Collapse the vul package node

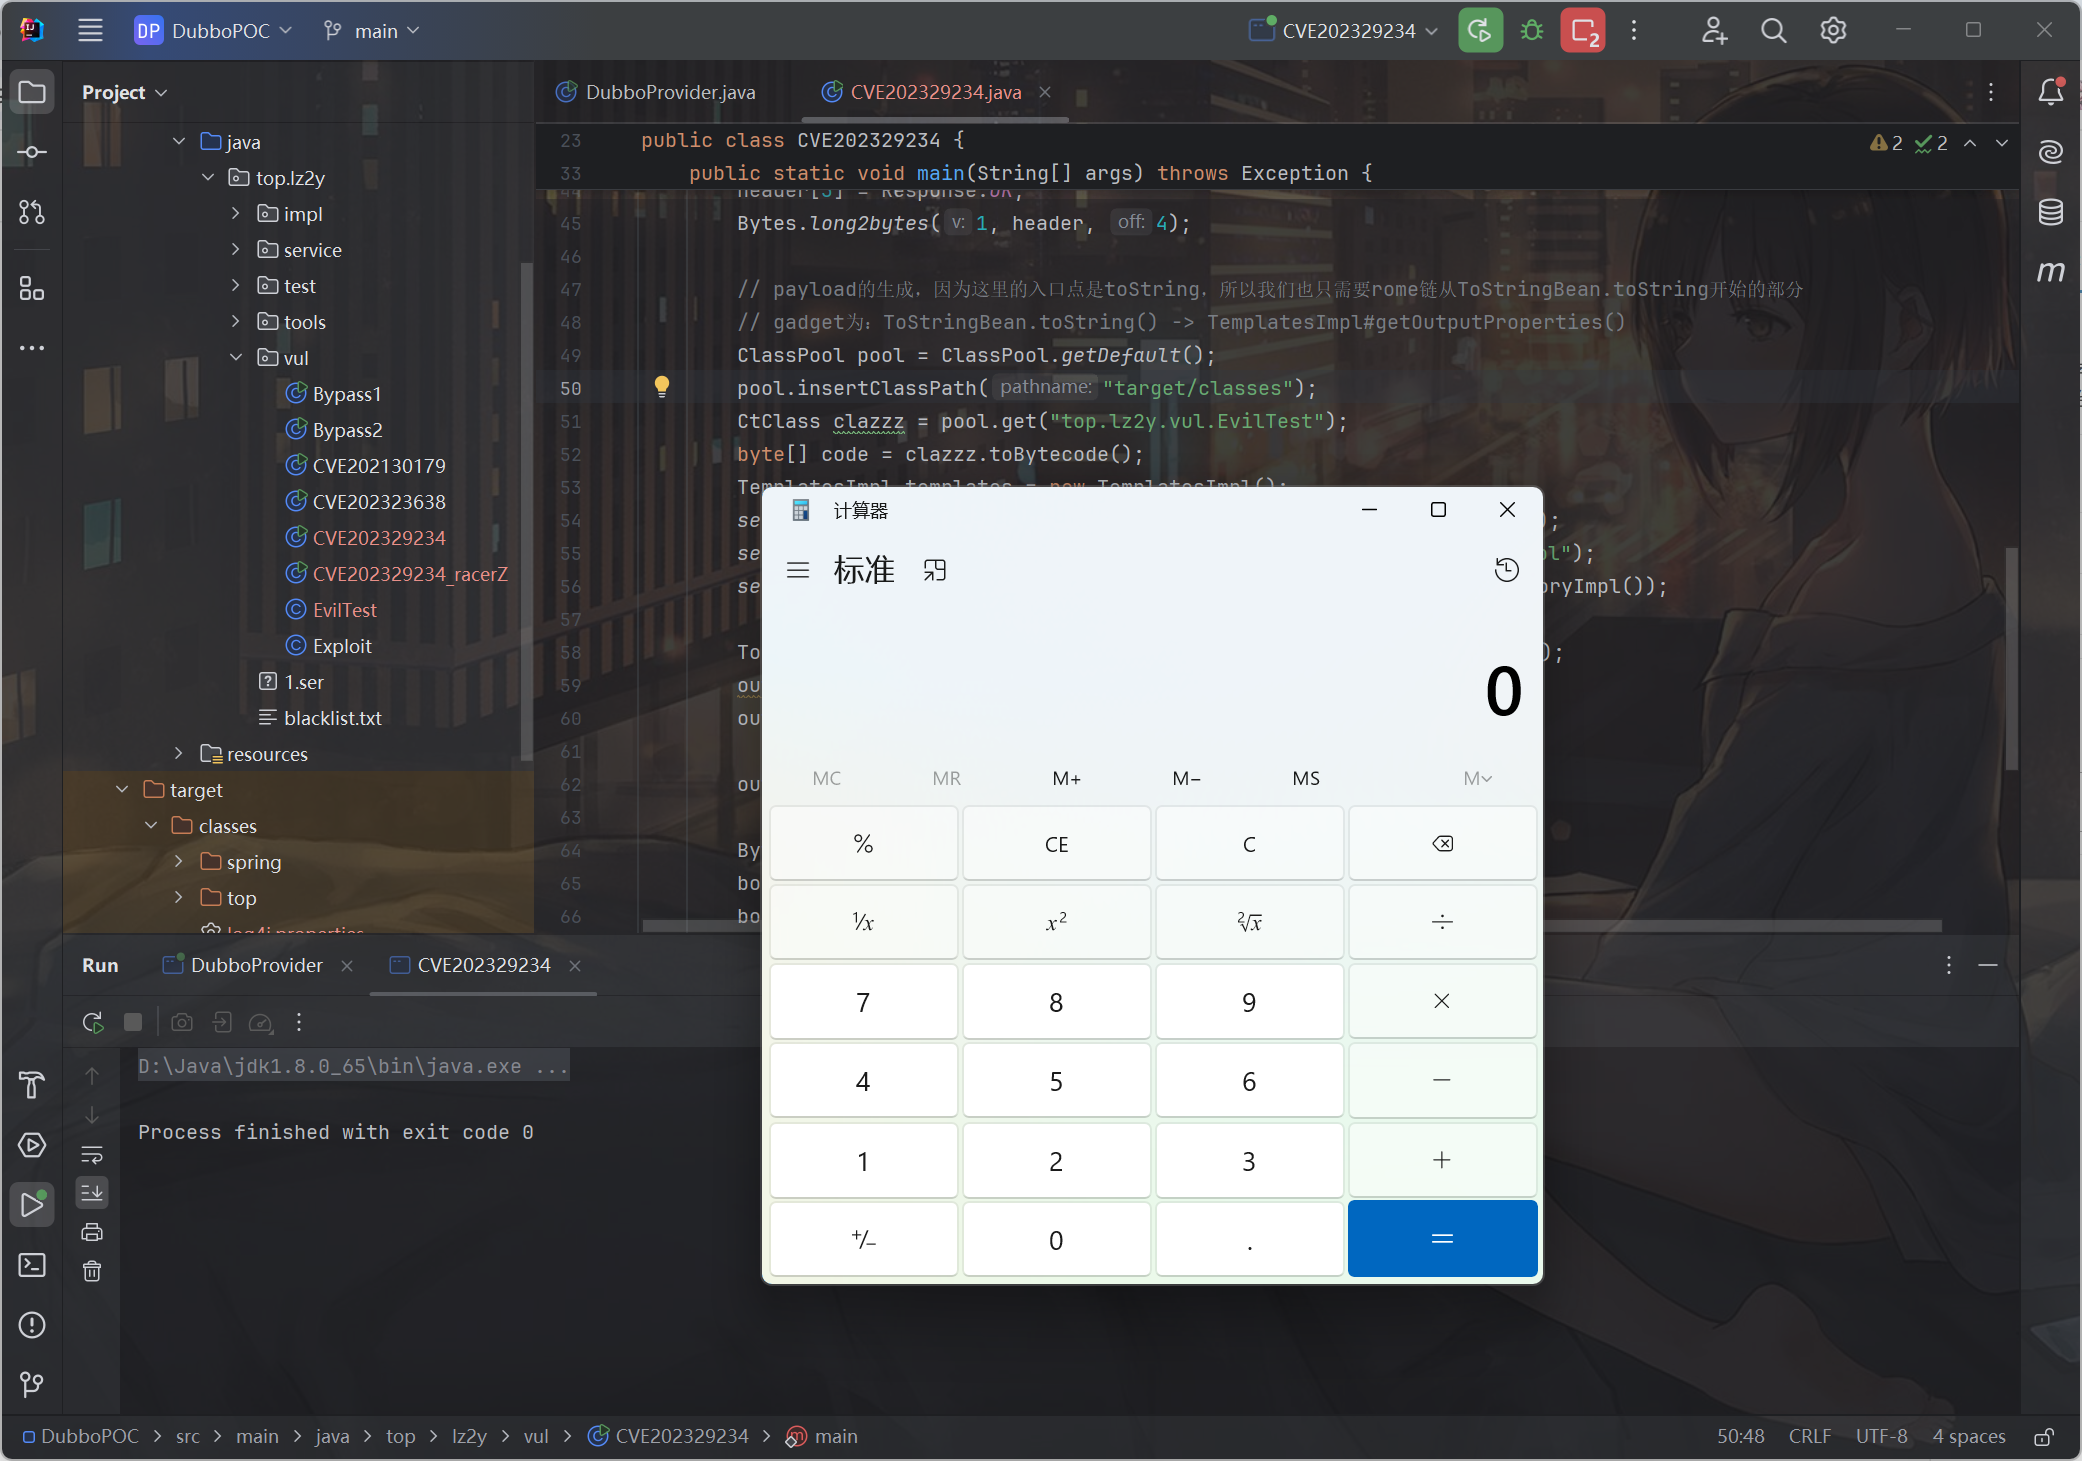coord(236,357)
